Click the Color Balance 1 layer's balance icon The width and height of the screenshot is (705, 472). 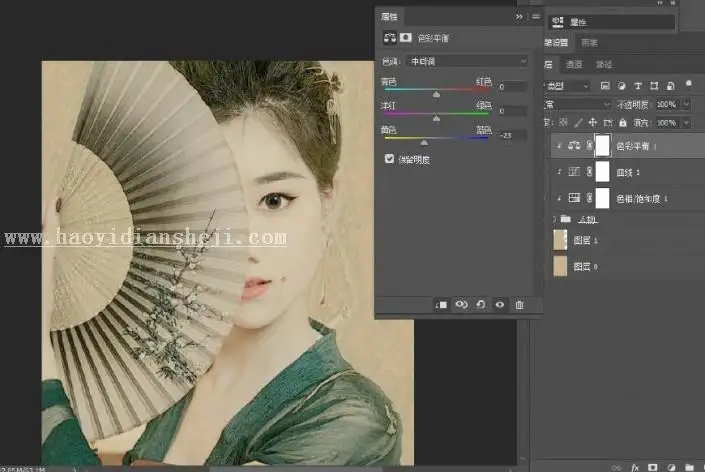pyautogui.click(x=574, y=145)
